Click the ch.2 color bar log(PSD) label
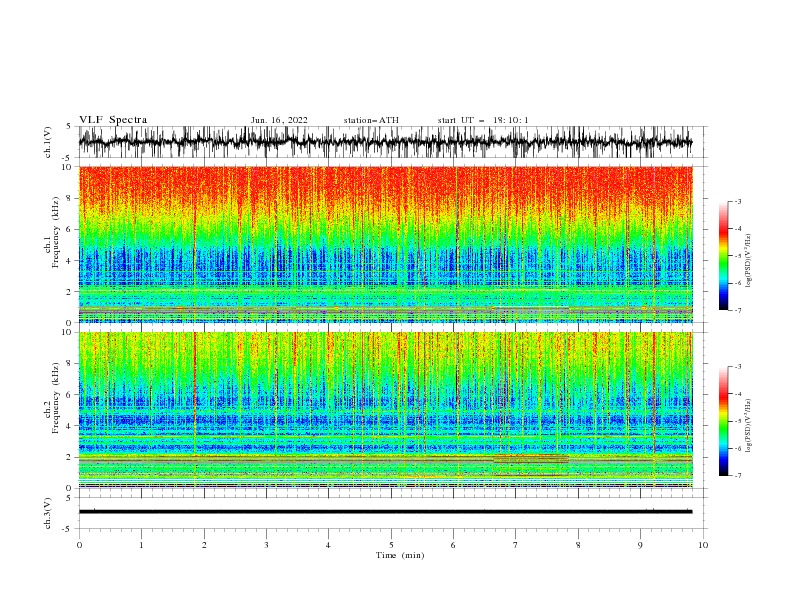 pos(748,426)
